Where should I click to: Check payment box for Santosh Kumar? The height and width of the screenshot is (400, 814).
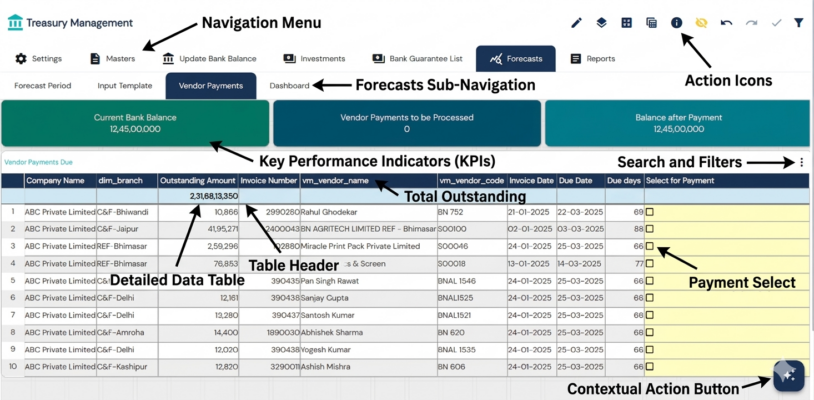coord(649,315)
